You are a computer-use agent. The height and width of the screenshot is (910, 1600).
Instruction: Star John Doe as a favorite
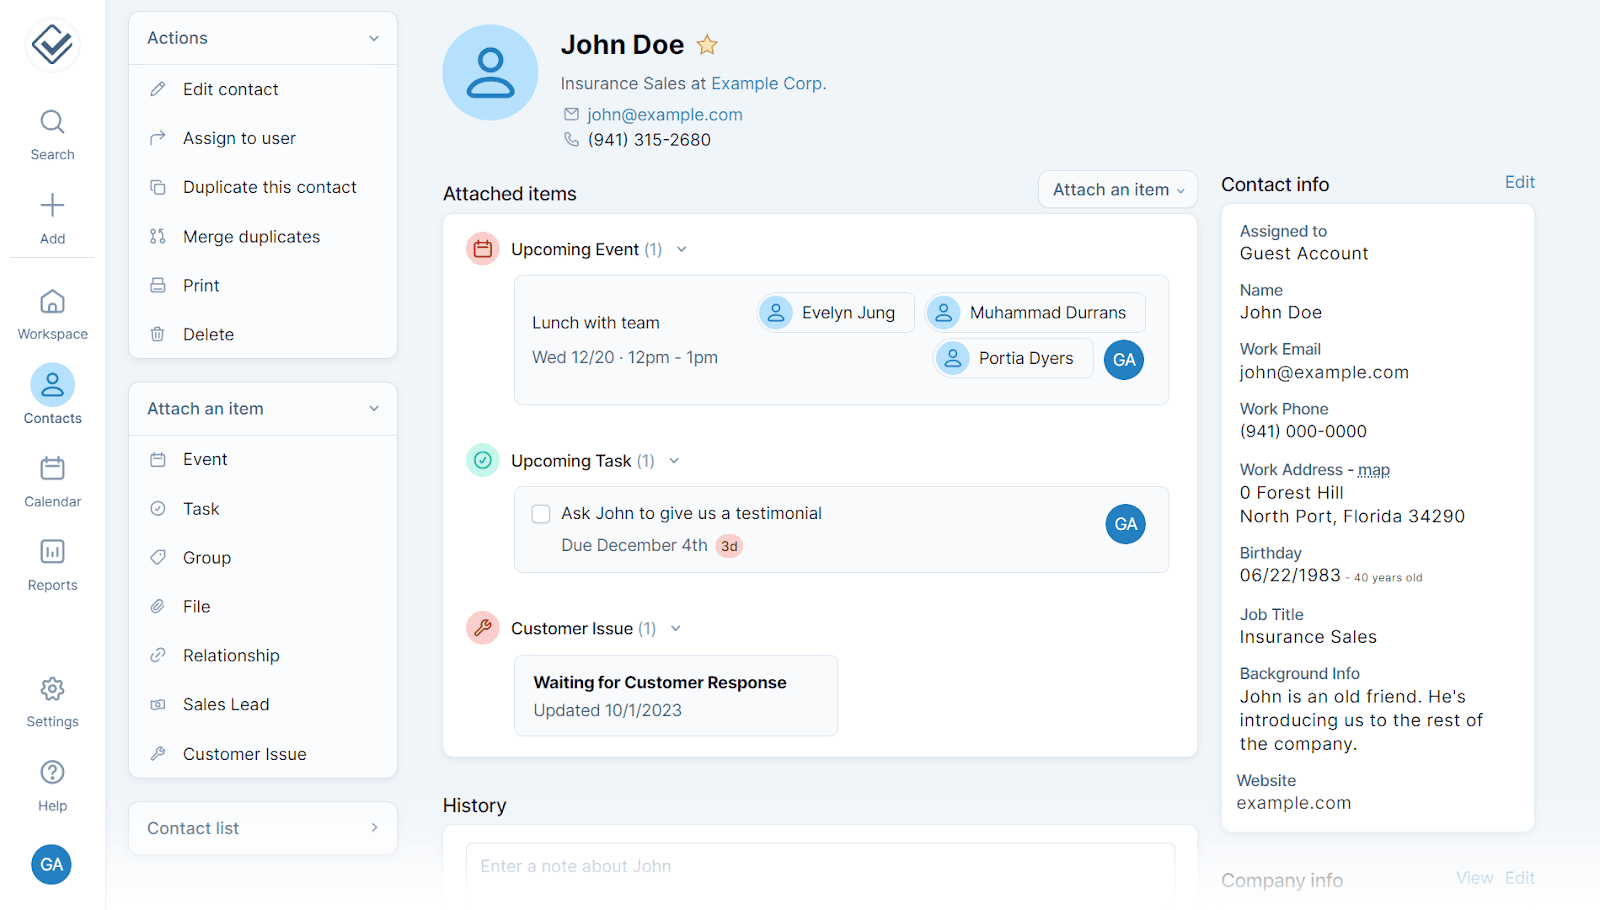point(707,45)
